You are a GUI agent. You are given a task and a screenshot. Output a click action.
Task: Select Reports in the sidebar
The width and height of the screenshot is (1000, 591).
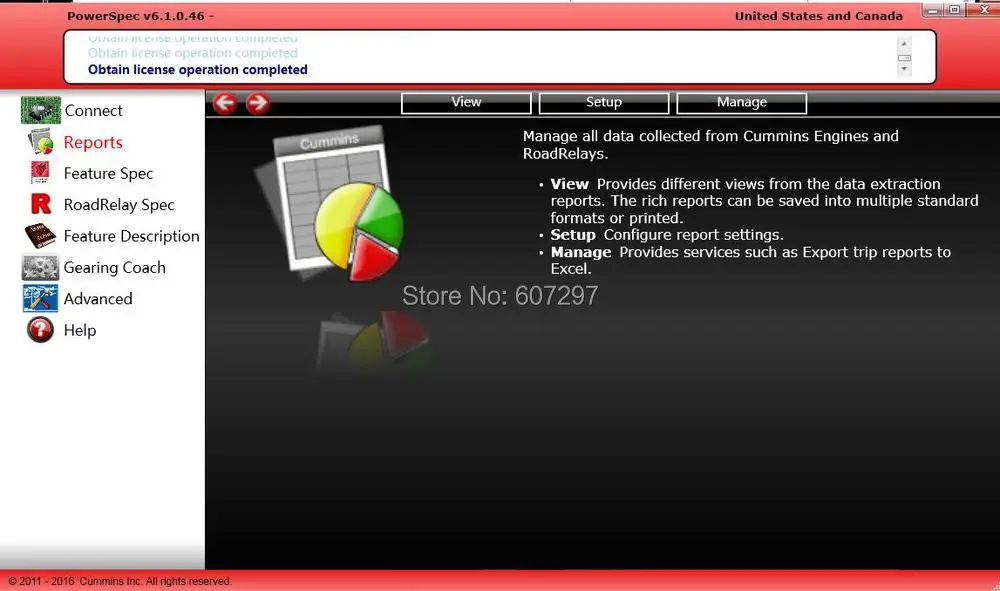pos(93,142)
